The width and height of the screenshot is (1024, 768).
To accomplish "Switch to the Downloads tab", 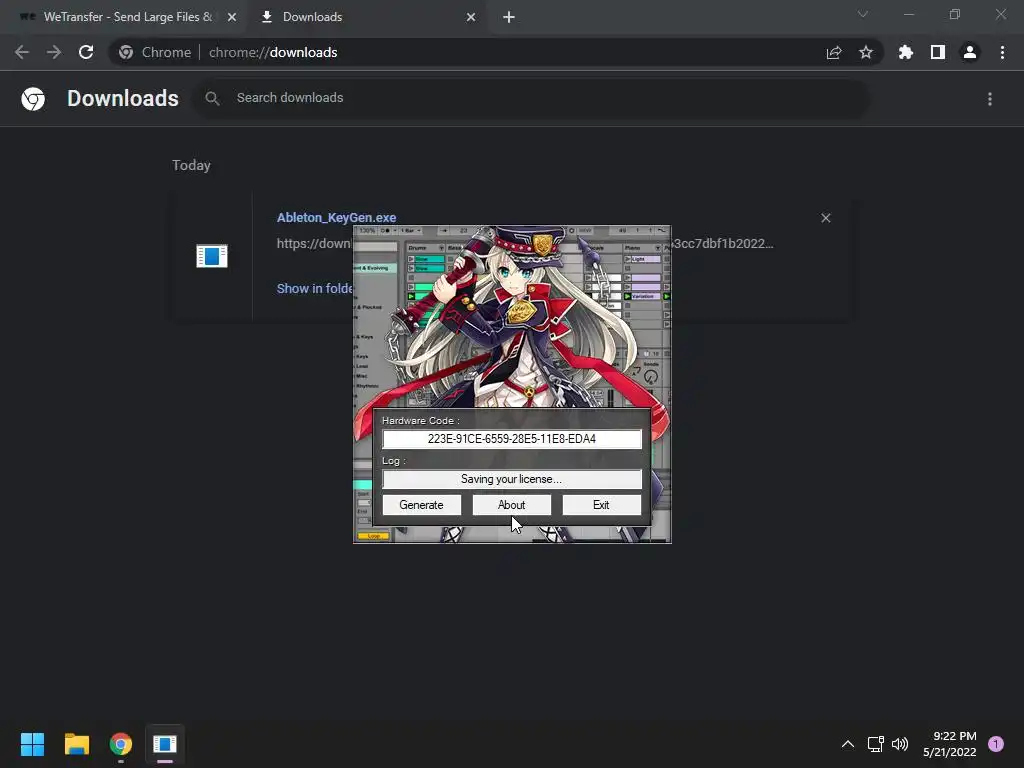I will (366, 17).
